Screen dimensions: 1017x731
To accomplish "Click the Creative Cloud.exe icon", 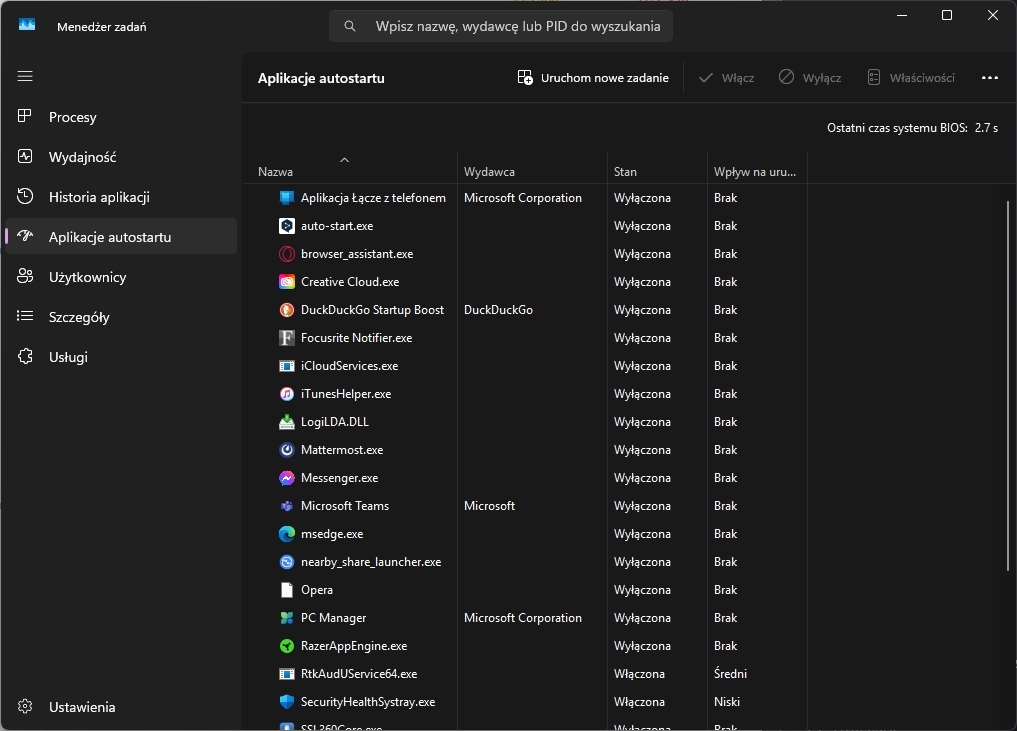I will [x=287, y=282].
